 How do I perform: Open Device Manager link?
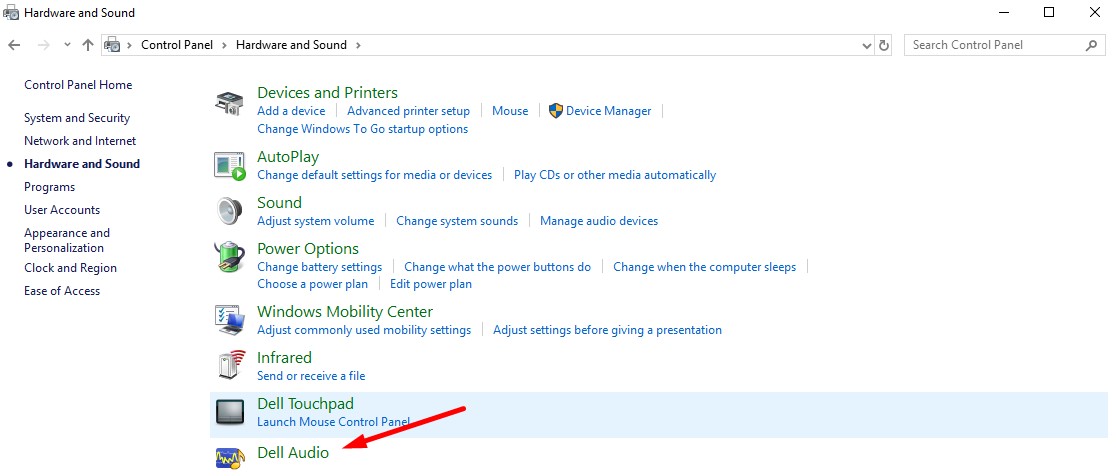[x=609, y=111]
